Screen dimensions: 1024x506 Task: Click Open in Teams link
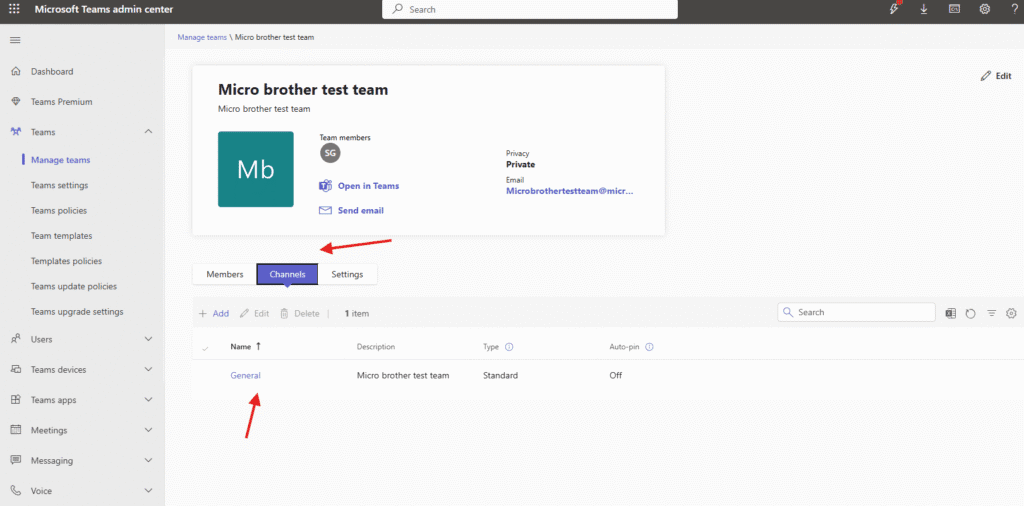click(367, 186)
